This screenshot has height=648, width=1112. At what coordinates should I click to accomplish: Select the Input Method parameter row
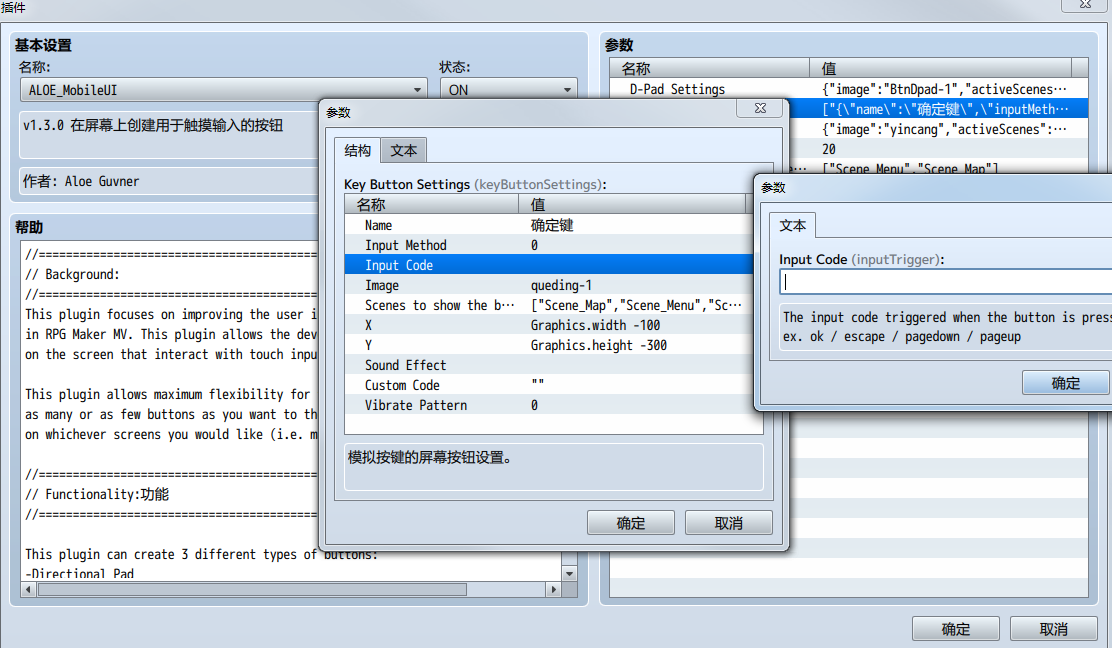pos(549,245)
